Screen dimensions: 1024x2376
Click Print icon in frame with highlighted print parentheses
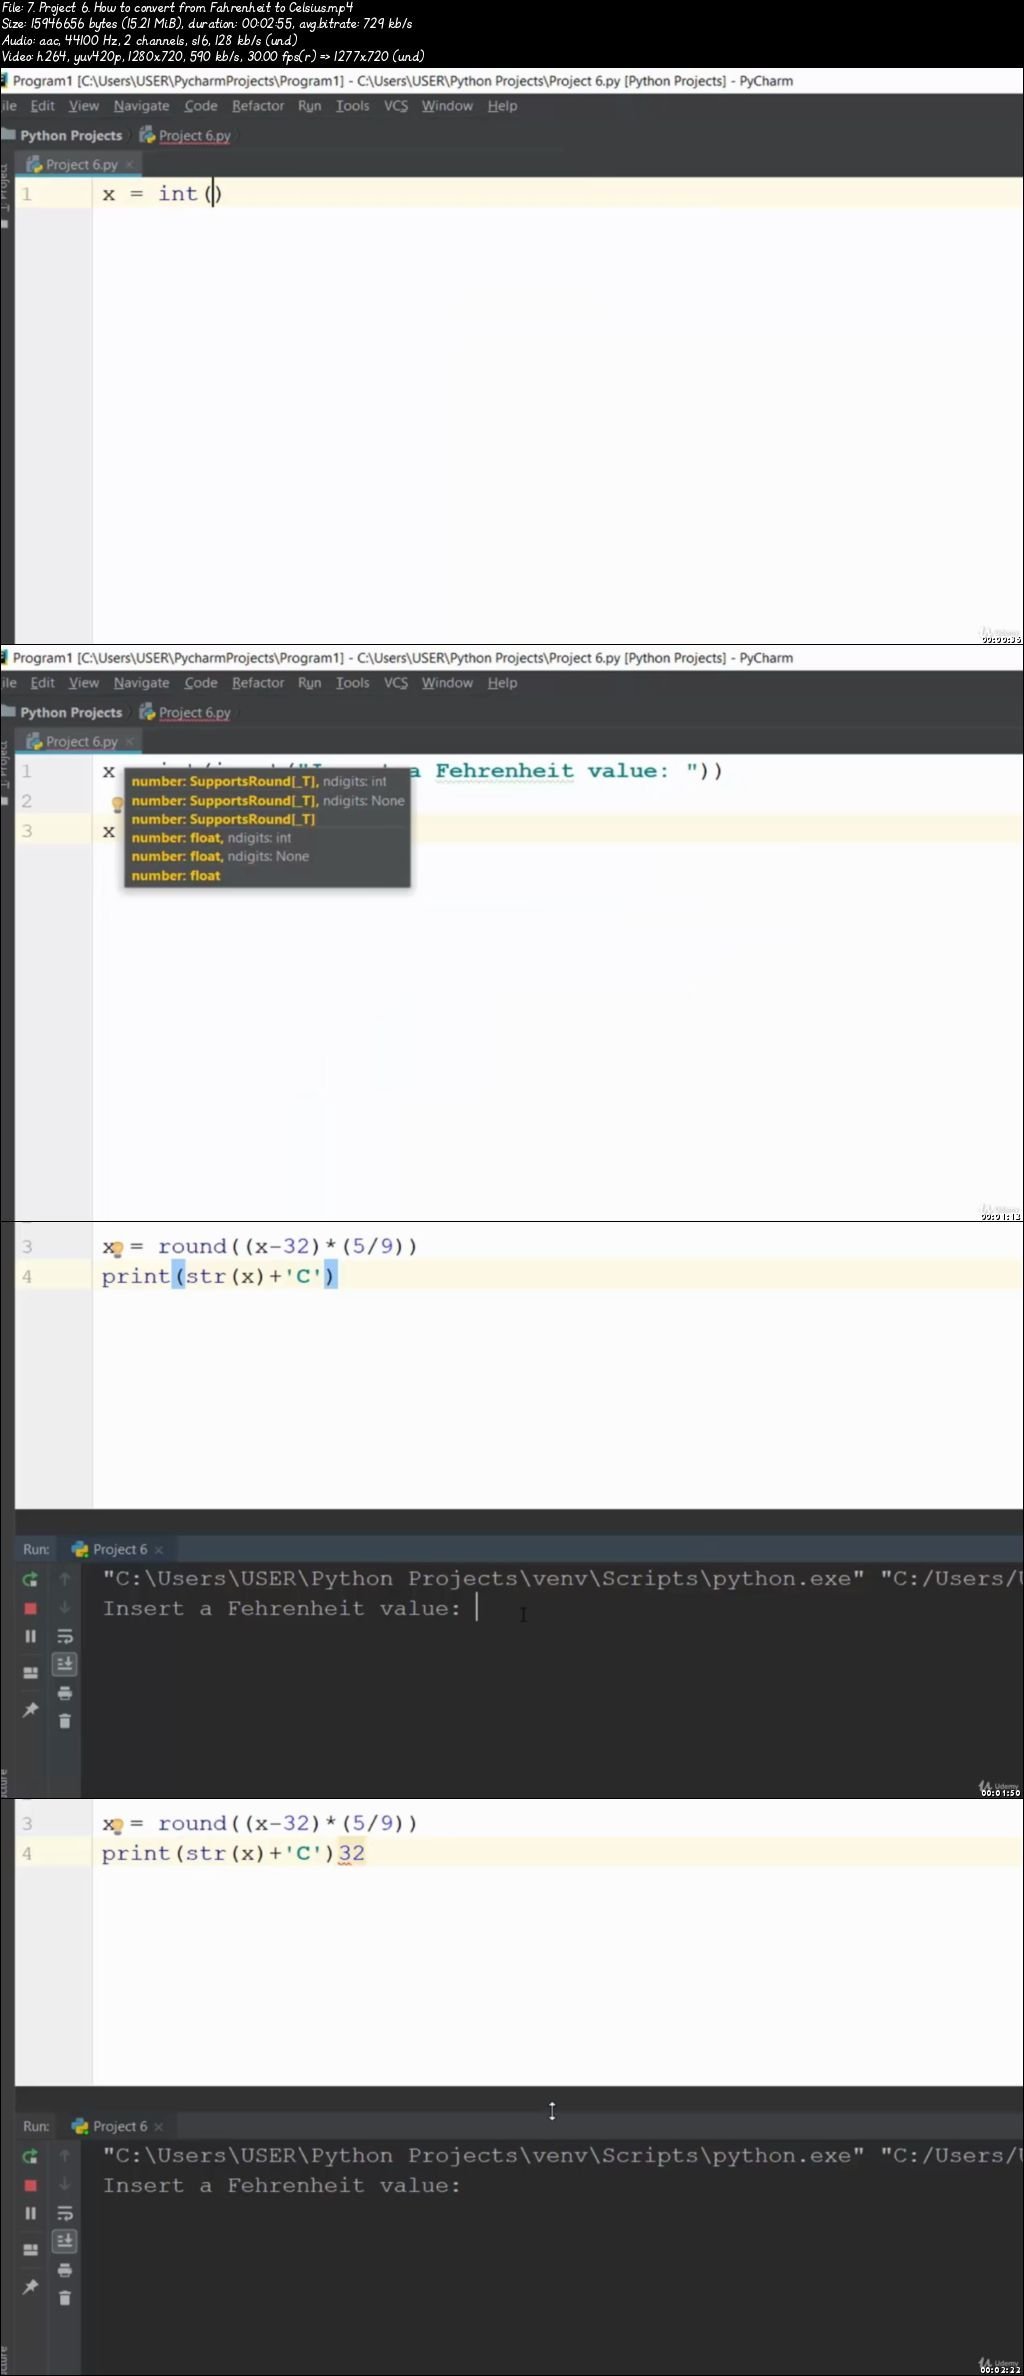click(65, 1693)
